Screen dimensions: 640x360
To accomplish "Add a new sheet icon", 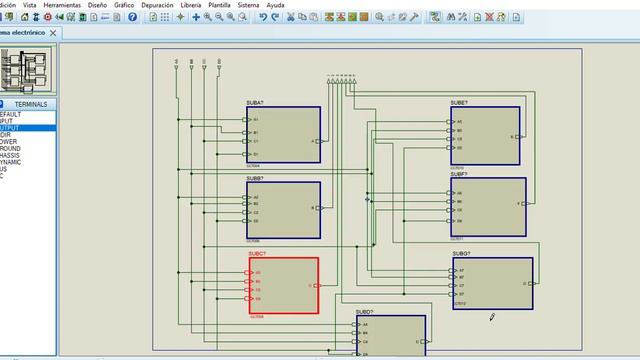I will [477, 17].
